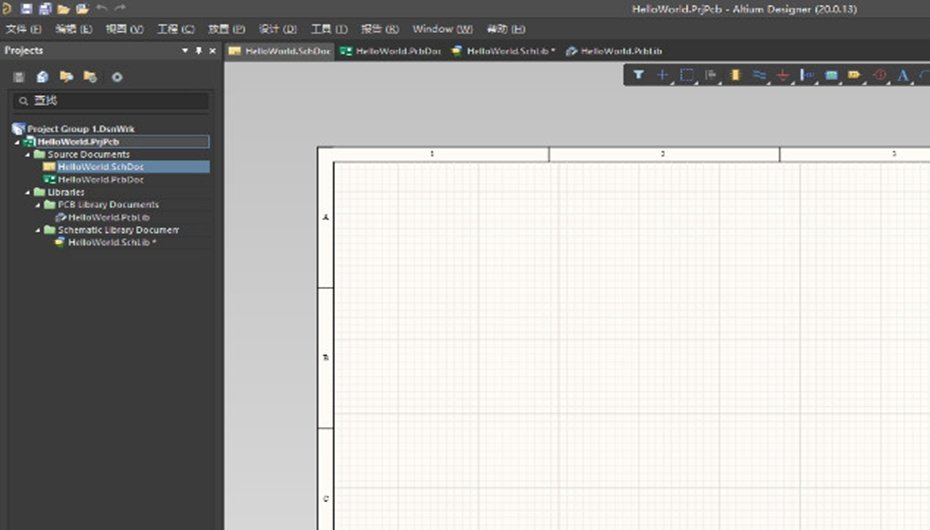Select the Align objects tool
This screenshot has width=930, height=530.
pos(711,75)
